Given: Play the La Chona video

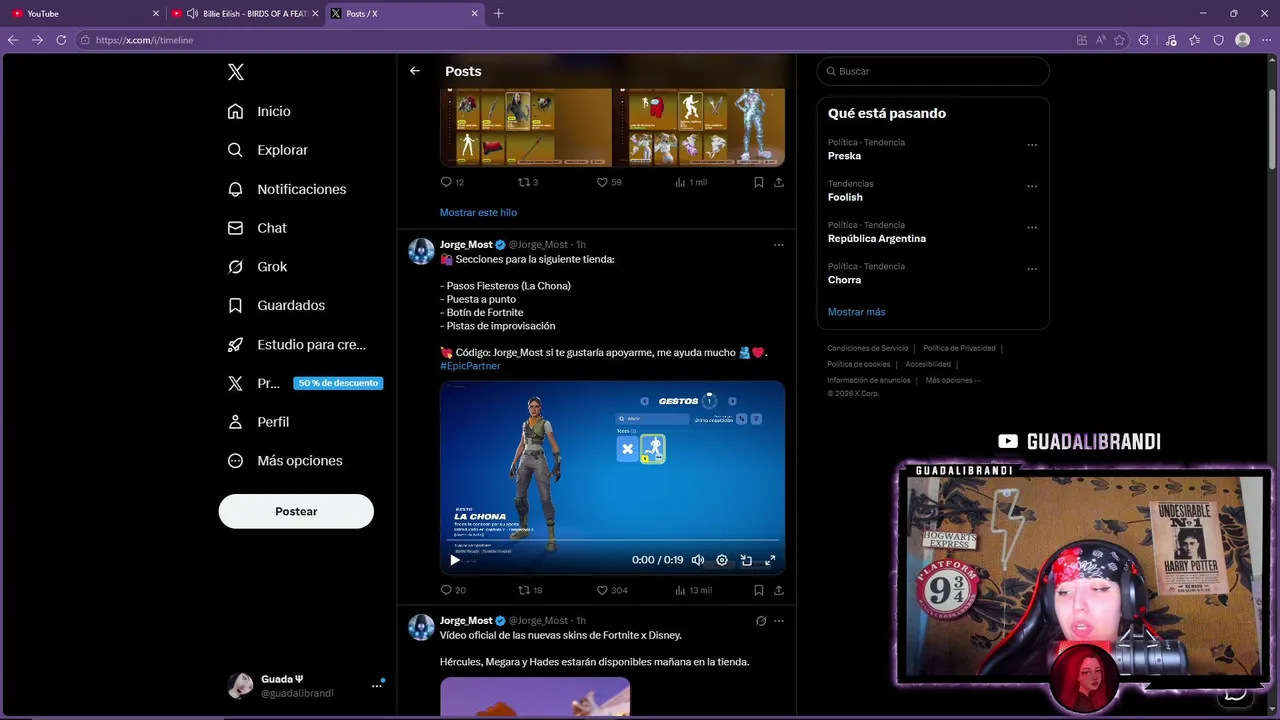Looking at the screenshot, I should (x=455, y=560).
